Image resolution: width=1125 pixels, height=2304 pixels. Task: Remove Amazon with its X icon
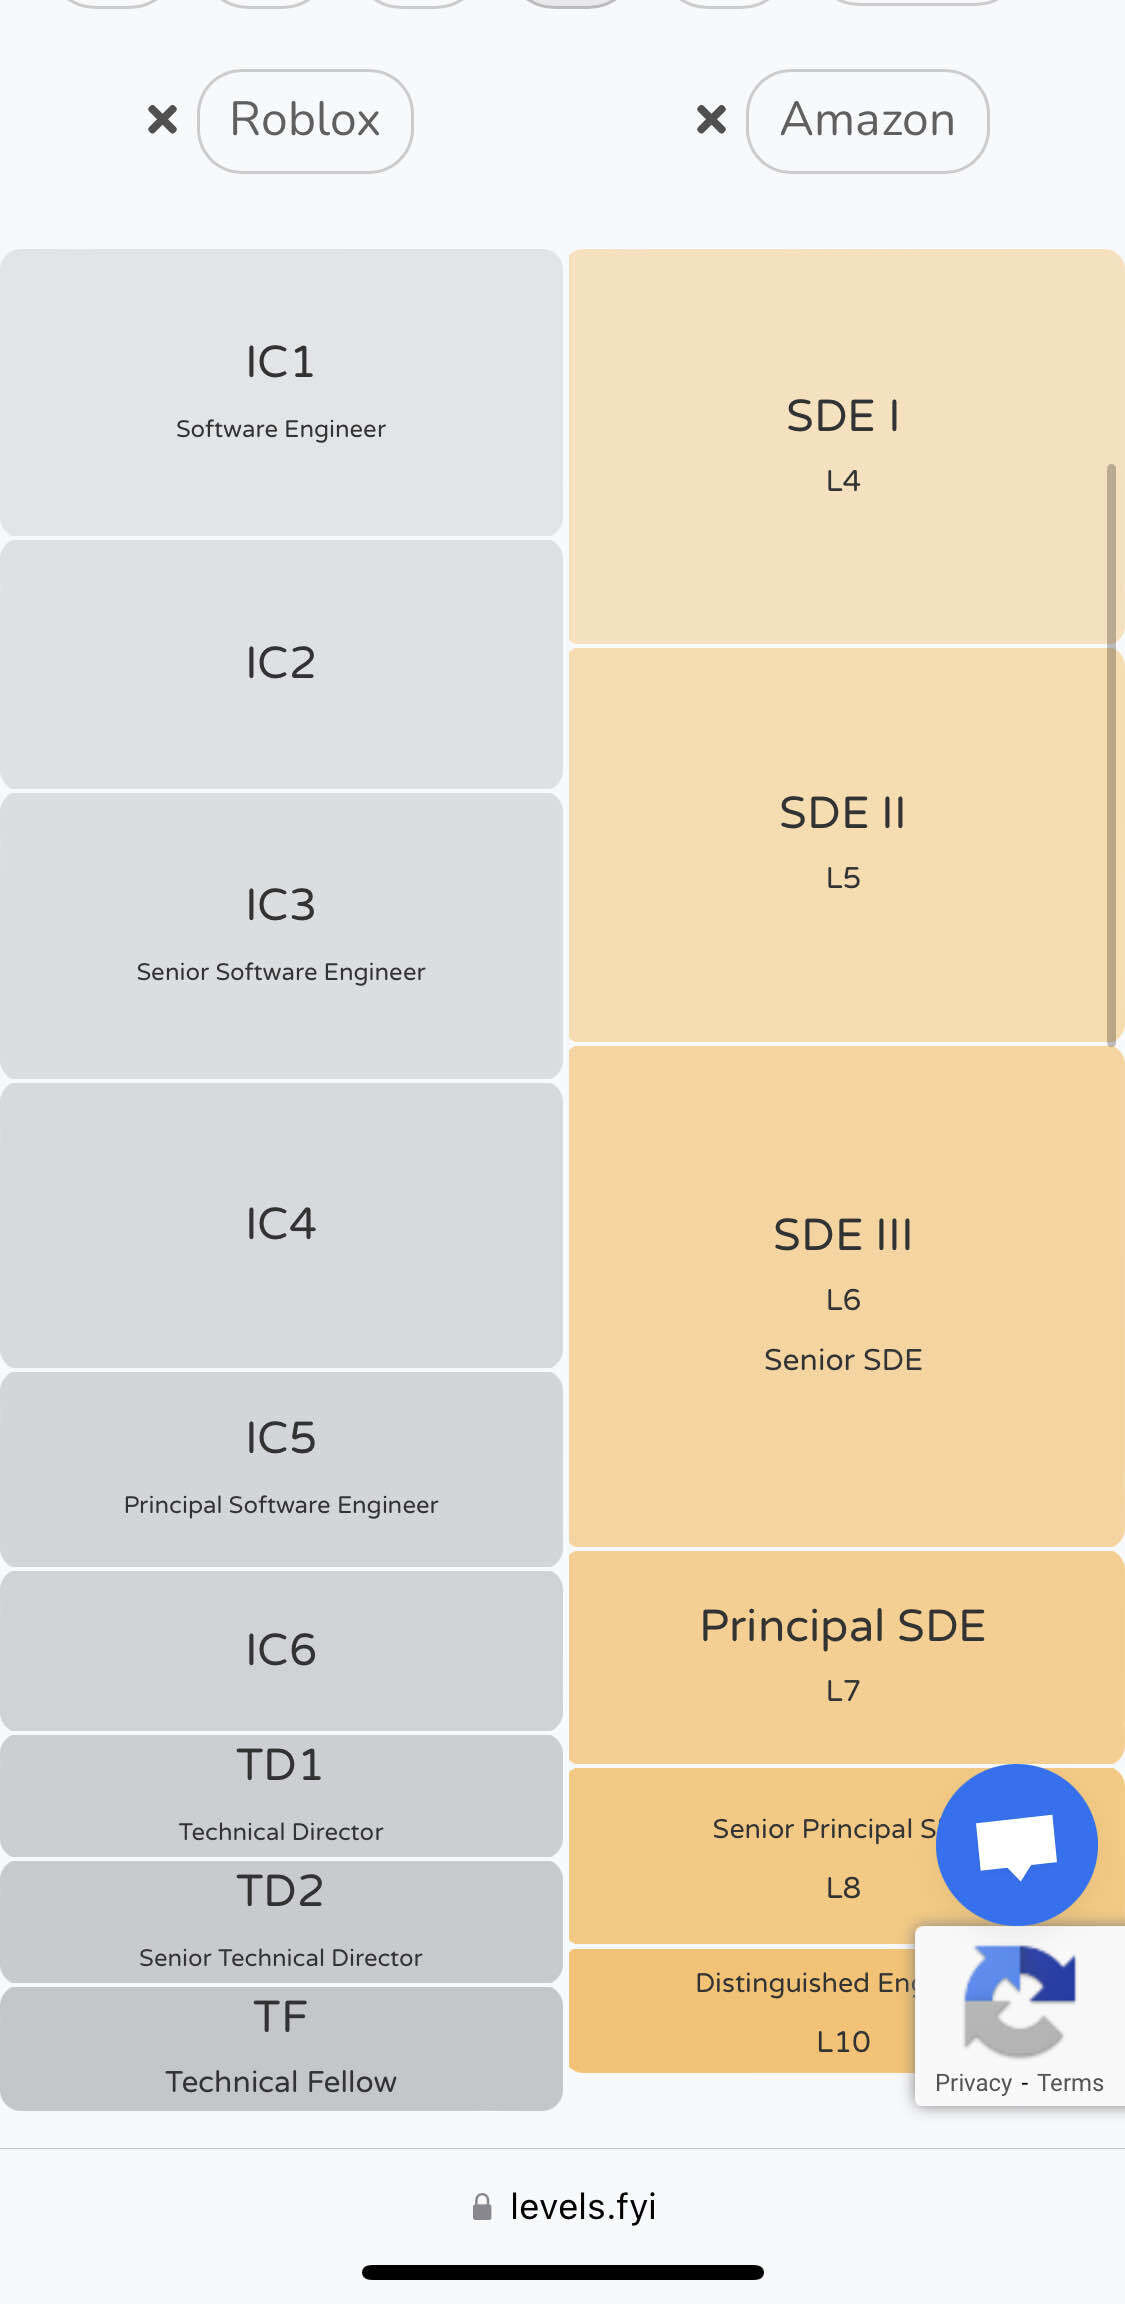pos(711,120)
